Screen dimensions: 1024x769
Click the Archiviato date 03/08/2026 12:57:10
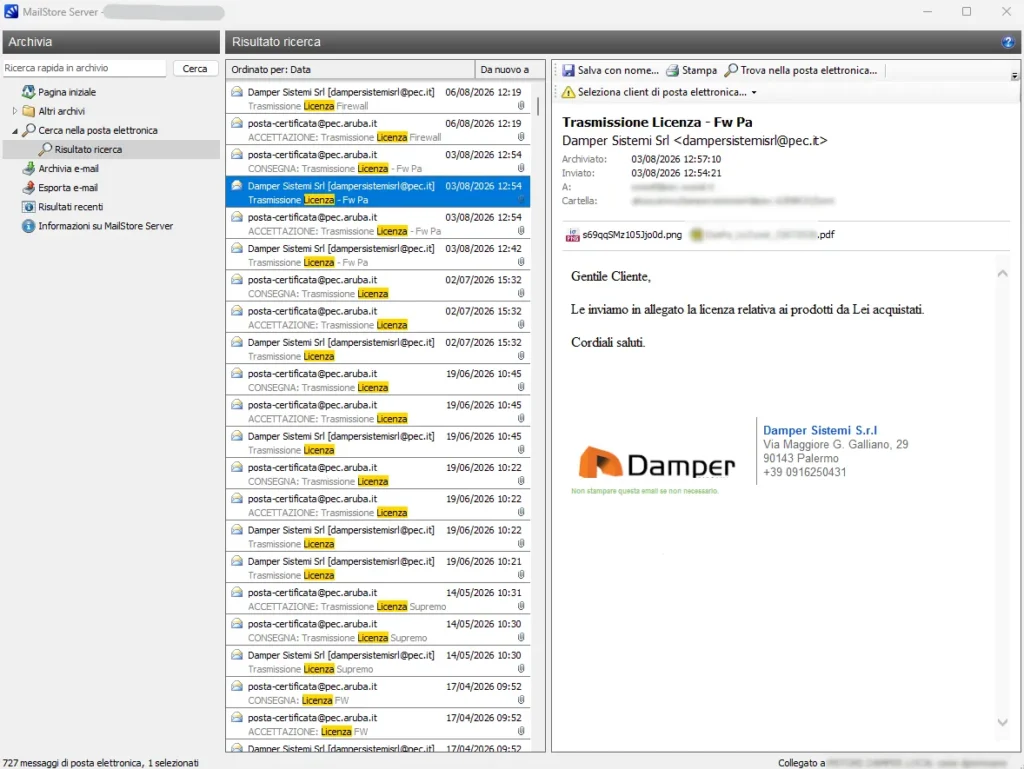[676, 159]
